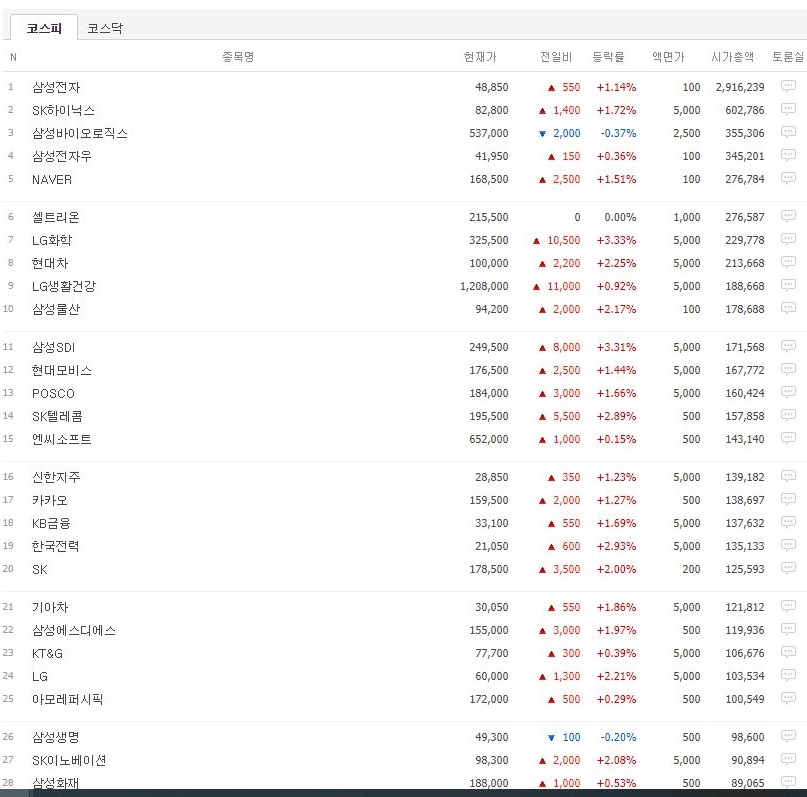Viewport: 807px width, 797px height.
Task: Open the 신한지주 stock link
Action: (x=56, y=477)
